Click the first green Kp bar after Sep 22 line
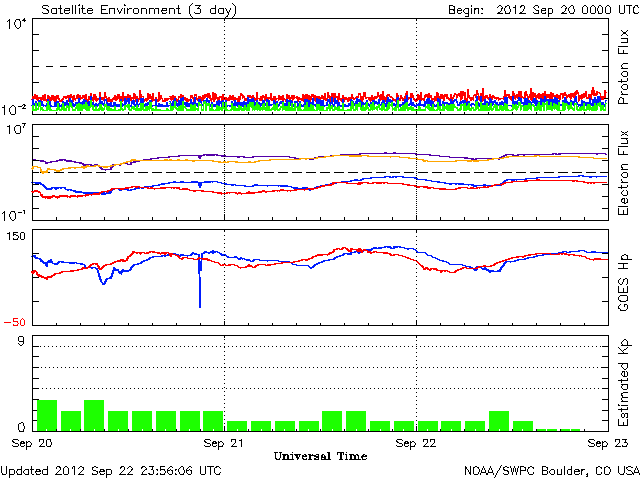The height and width of the screenshot is (480, 640). (x=428, y=426)
